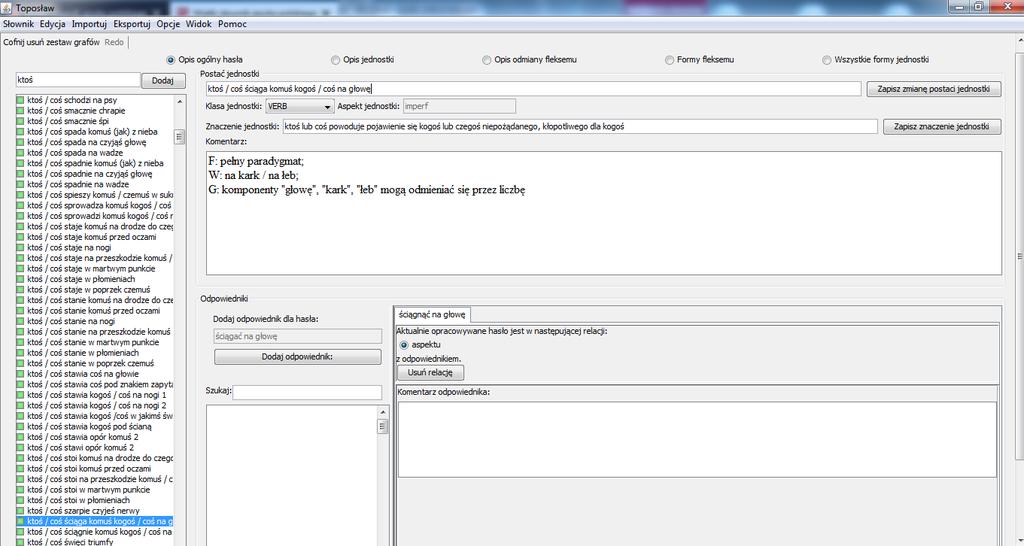The image size is (1024, 546).
Task: Click green icon of 'staje na nogi' row
Action: 20,248
